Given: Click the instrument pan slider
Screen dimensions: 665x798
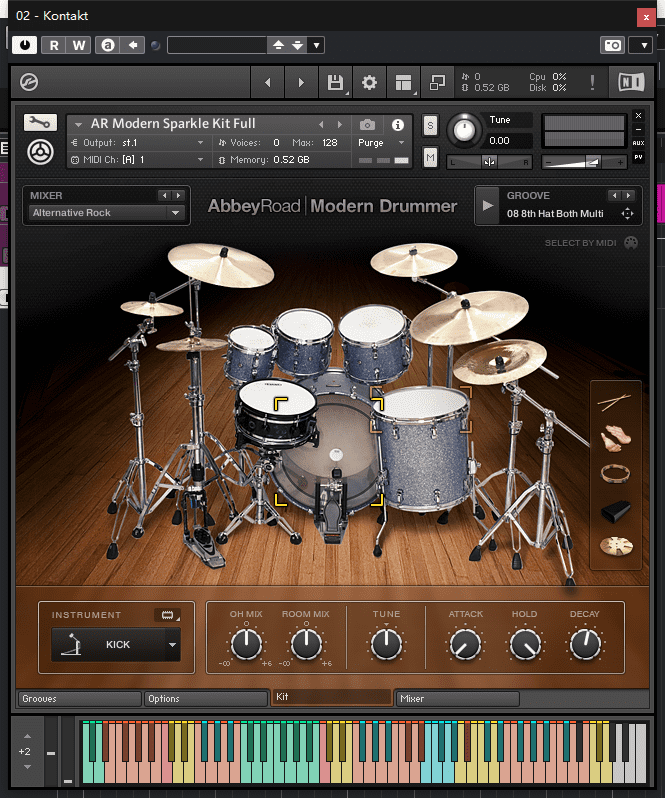Looking at the screenshot, I should [x=489, y=162].
